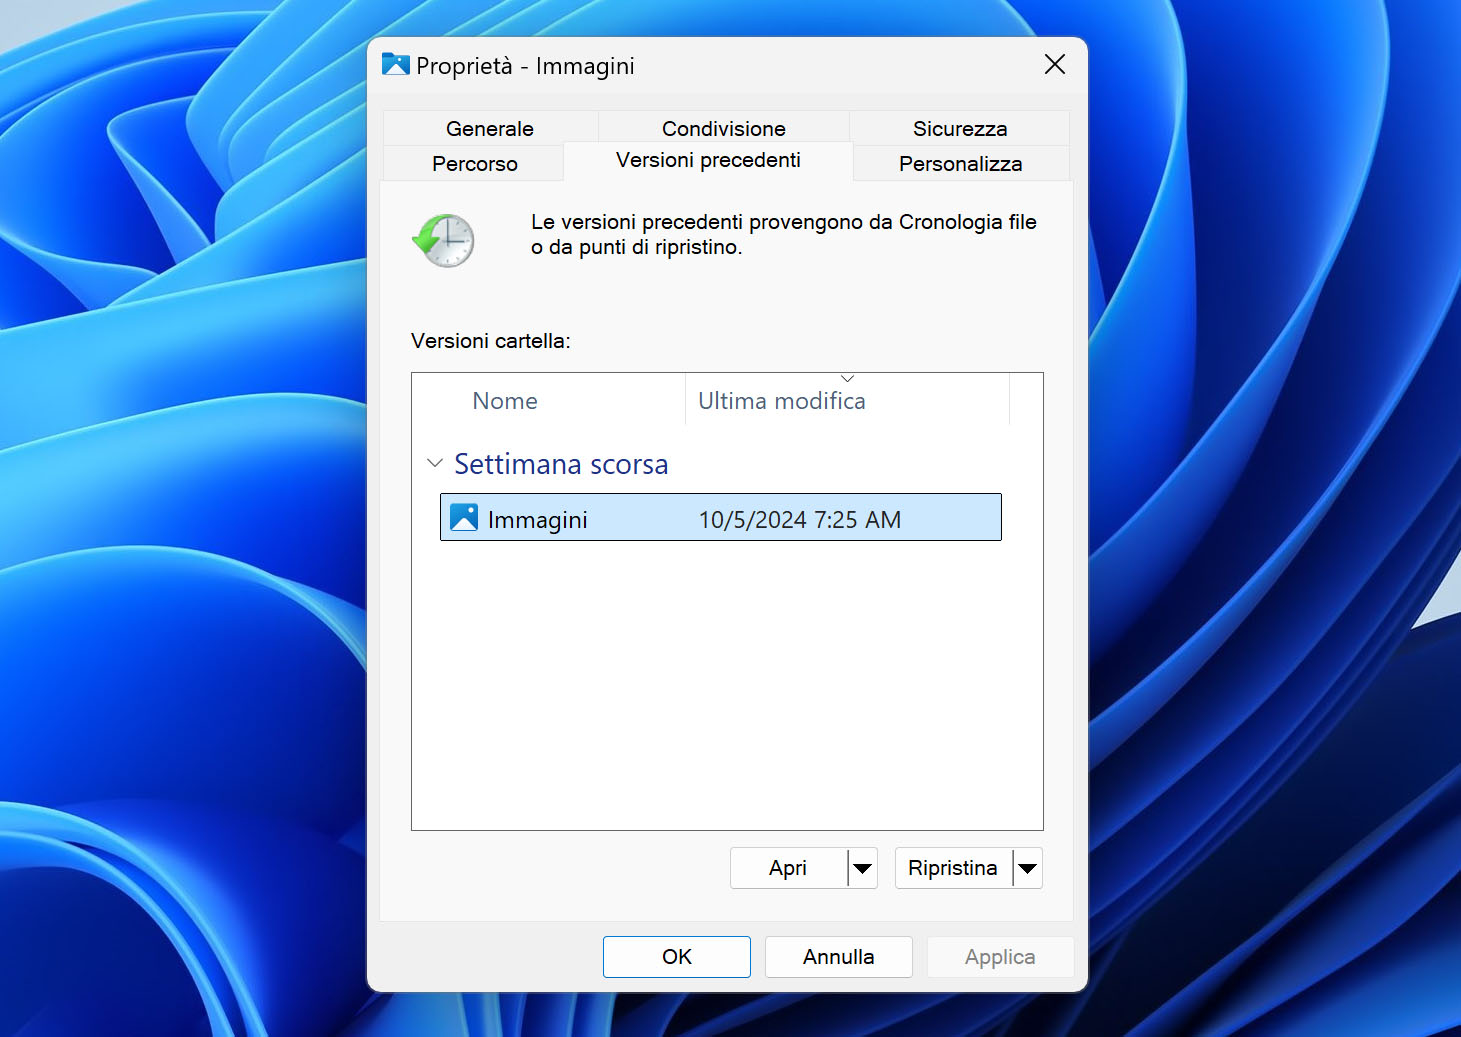Screen dimensions: 1461x1037
Task: Switch to the Generale tab
Action: [x=490, y=128]
